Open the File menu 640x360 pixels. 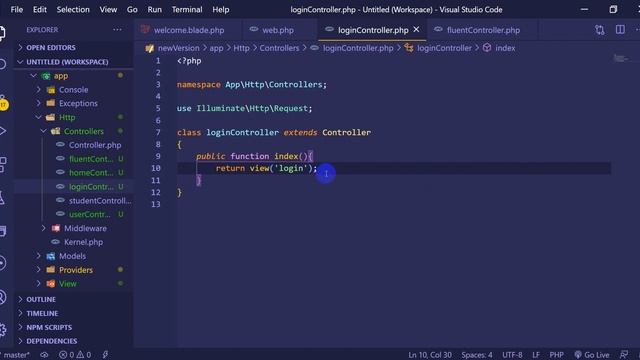click(16, 9)
